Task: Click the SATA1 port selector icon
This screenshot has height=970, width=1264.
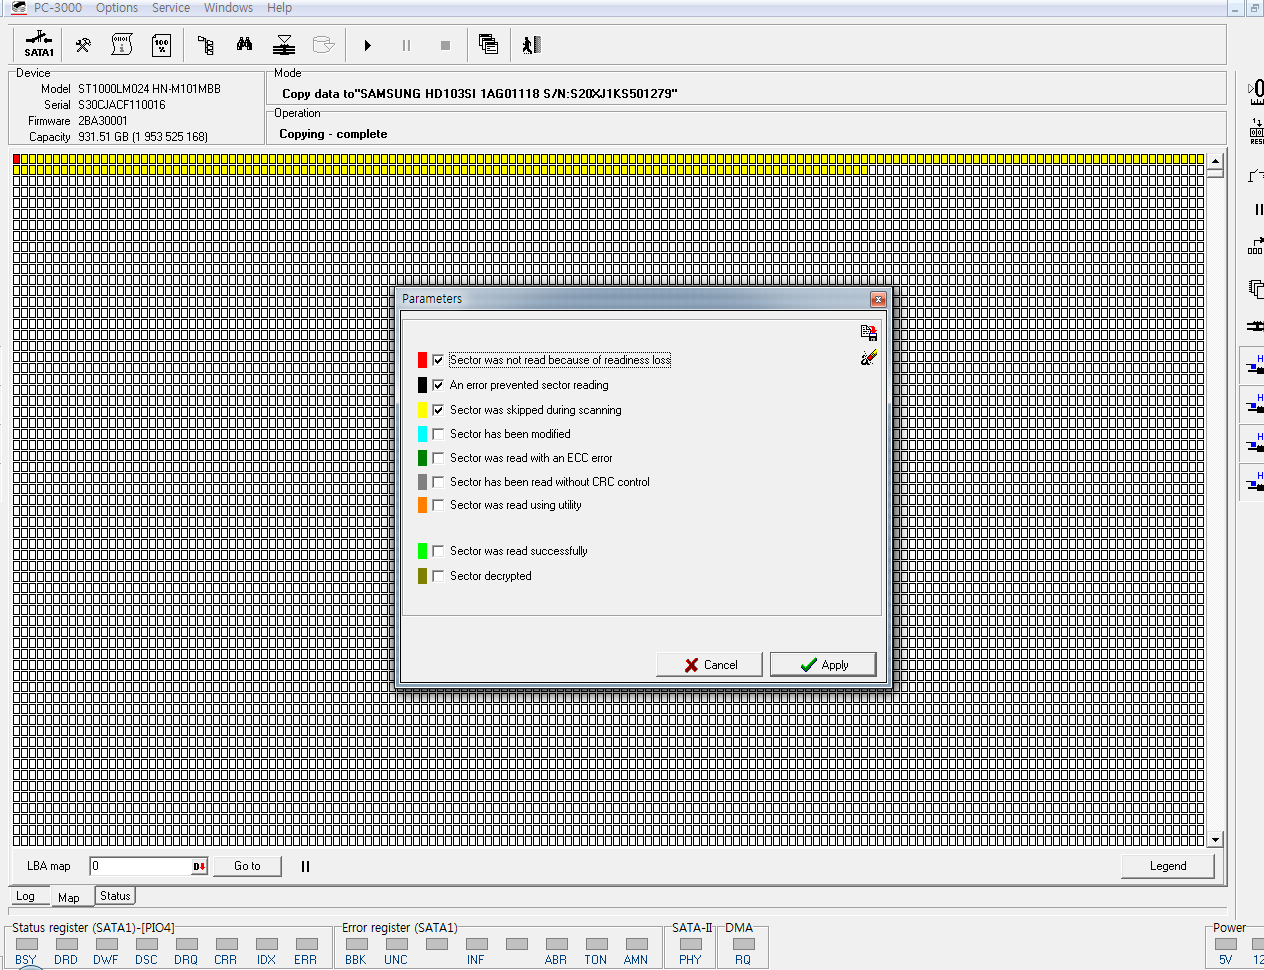Action: pyautogui.click(x=39, y=45)
